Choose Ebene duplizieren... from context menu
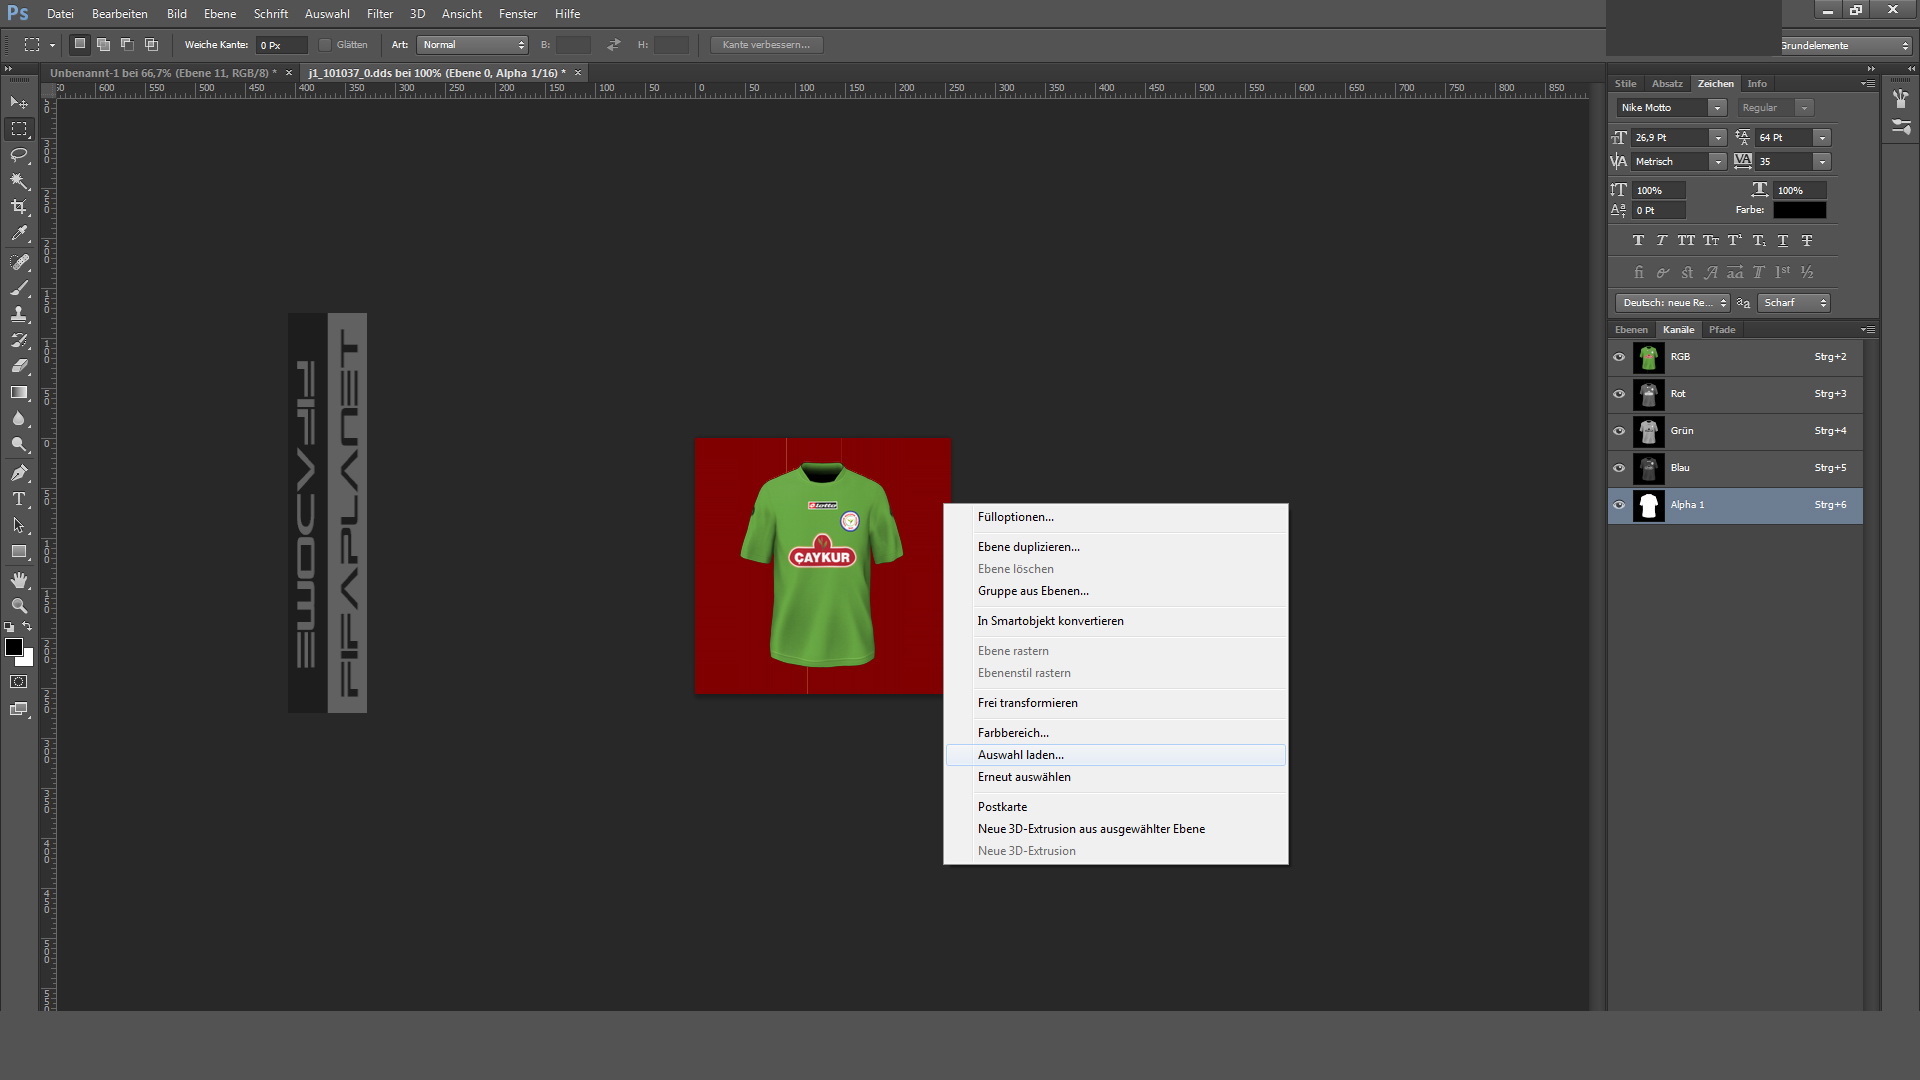 (1115, 547)
